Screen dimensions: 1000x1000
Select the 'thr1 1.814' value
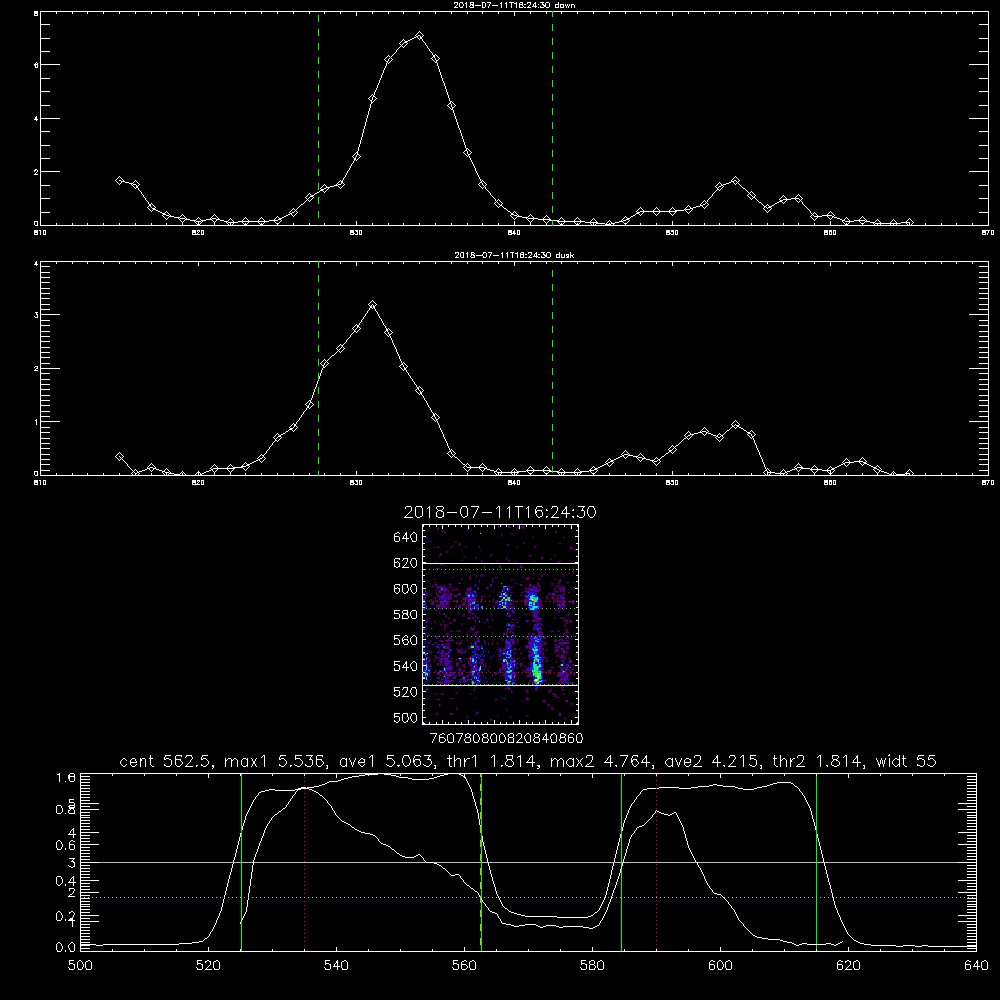pyautogui.click(x=492, y=761)
